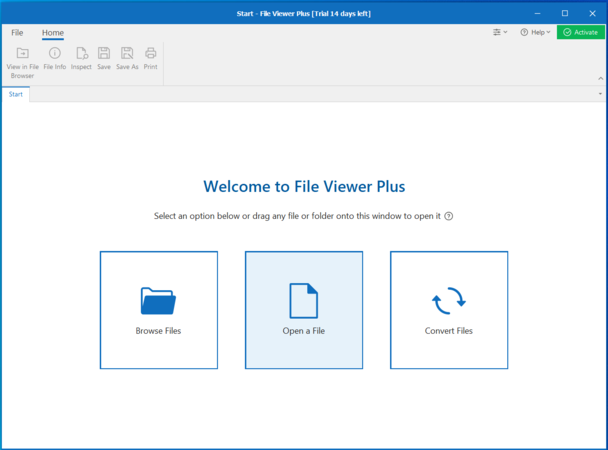Click the green Activate button
Image resolution: width=608 pixels, height=450 pixels.
coord(580,32)
